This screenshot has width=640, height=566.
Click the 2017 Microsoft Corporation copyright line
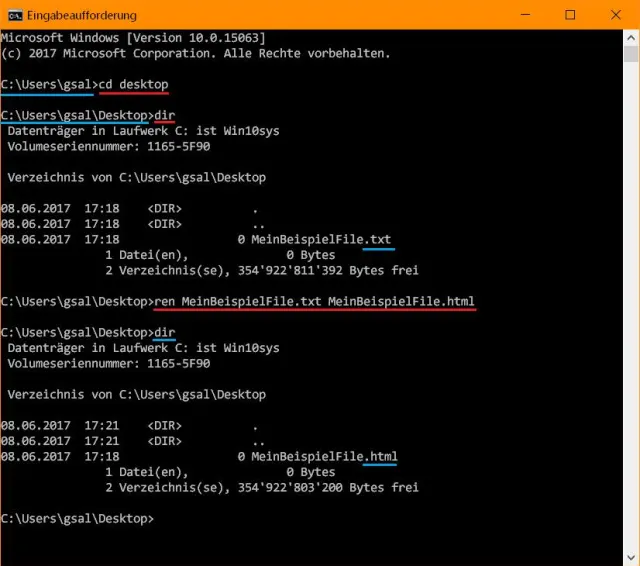196,53
